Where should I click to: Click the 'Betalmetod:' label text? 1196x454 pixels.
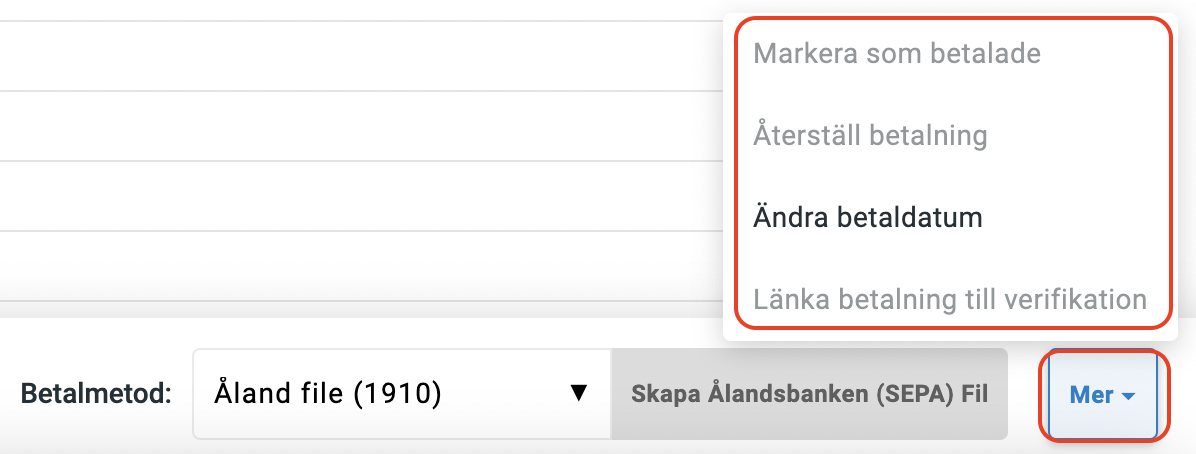click(x=96, y=394)
